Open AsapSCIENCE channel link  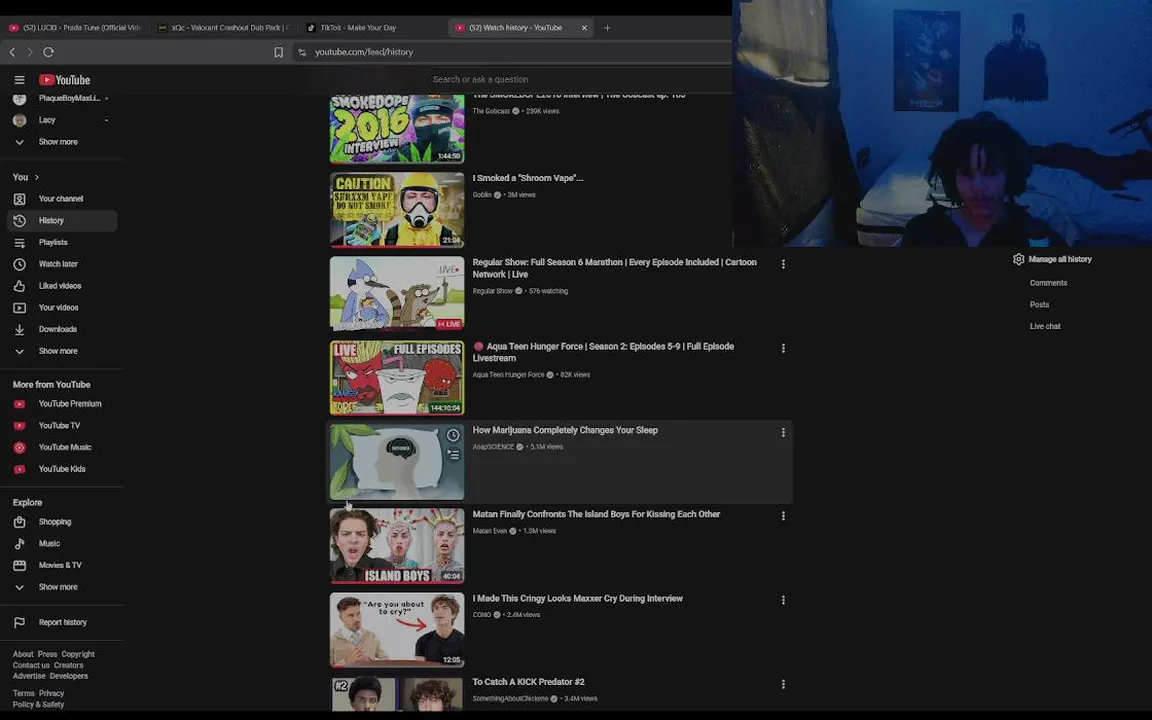coord(494,447)
